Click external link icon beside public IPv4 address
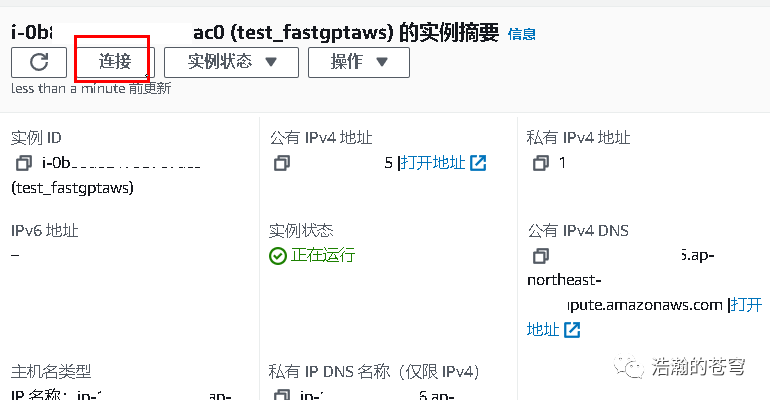This screenshot has width=770, height=400. click(x=478, y=163)
